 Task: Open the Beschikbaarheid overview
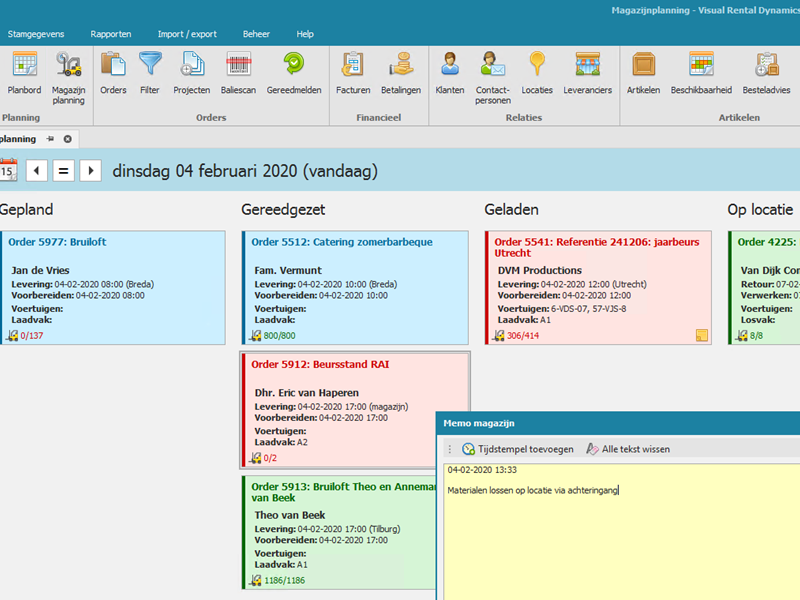(701, 73)
